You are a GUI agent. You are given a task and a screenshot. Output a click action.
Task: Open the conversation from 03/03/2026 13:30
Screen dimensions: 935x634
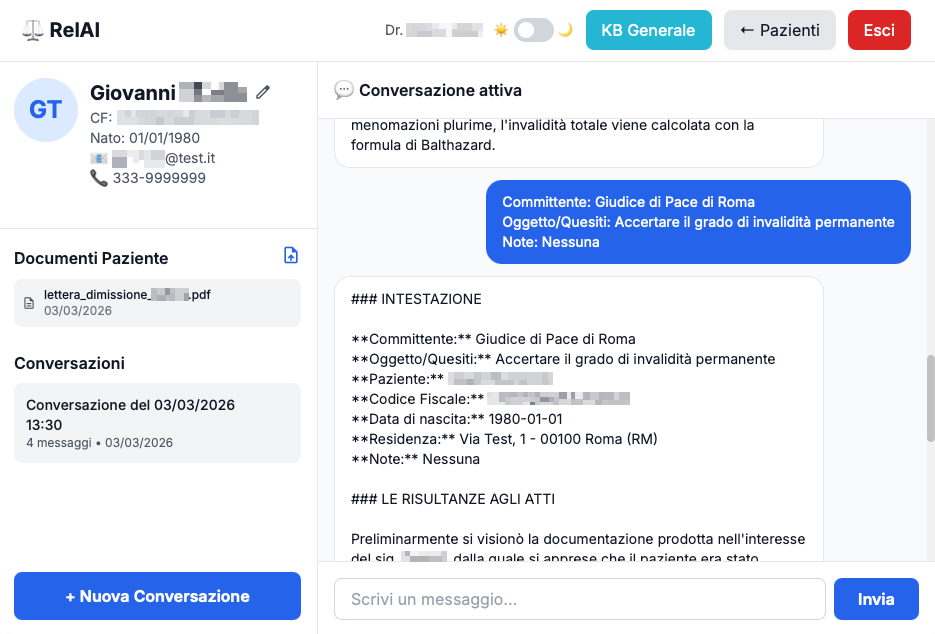point(157,422)
